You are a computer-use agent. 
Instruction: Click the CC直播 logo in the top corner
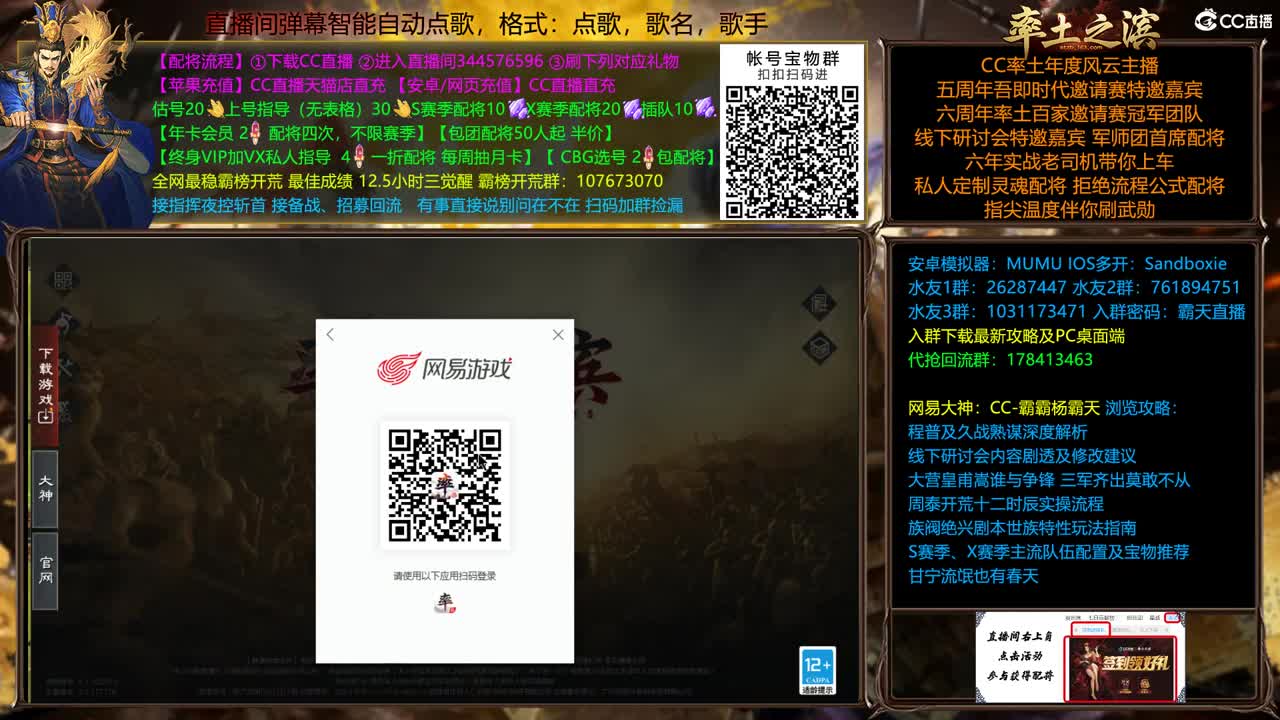[1234, 20]
